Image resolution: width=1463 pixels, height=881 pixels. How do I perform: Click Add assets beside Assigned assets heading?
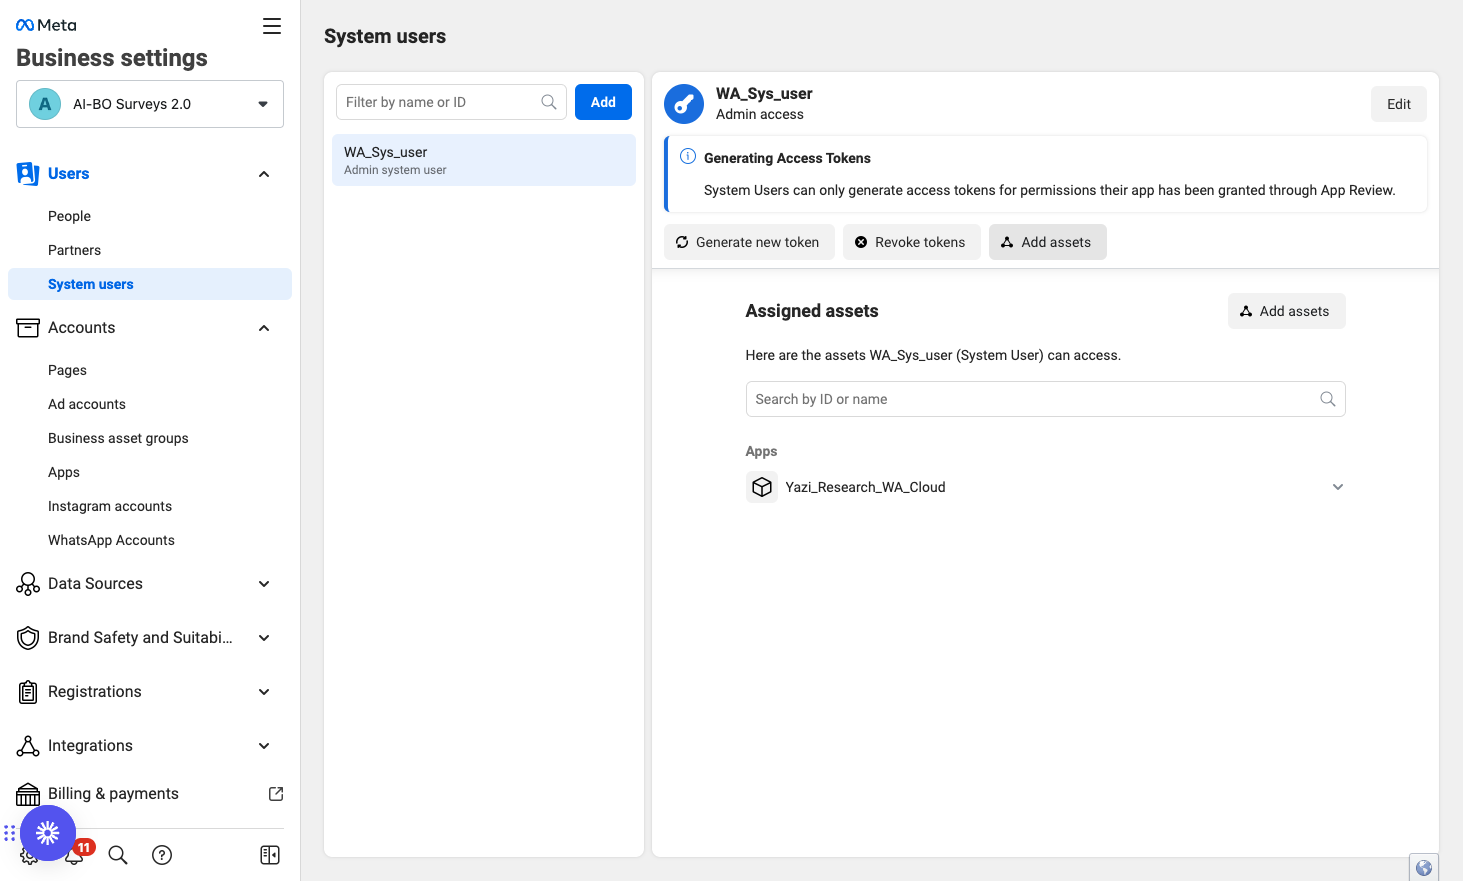coord(1287,311)
